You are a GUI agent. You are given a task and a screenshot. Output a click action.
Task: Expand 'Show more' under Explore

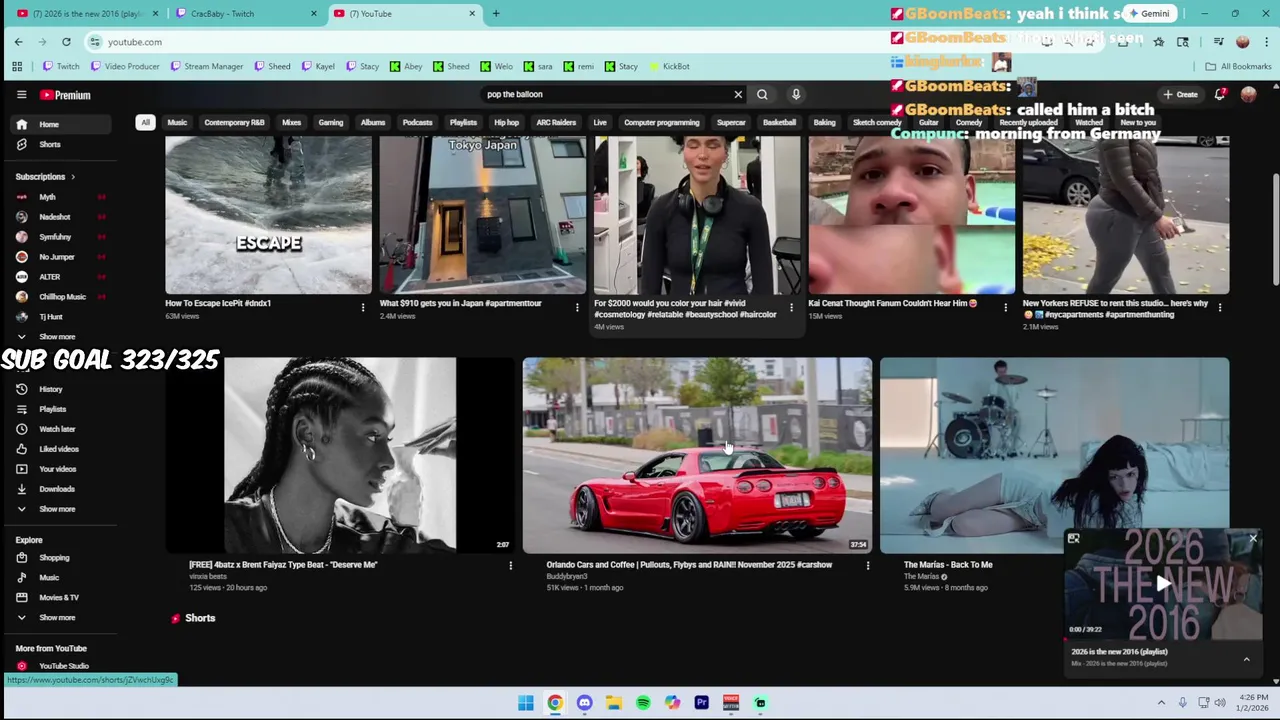tap(60, 618)
